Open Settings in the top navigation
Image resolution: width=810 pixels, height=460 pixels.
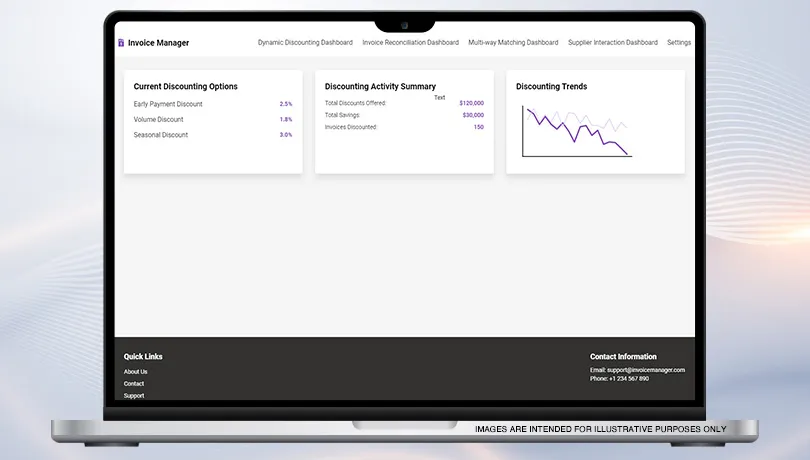679,43
